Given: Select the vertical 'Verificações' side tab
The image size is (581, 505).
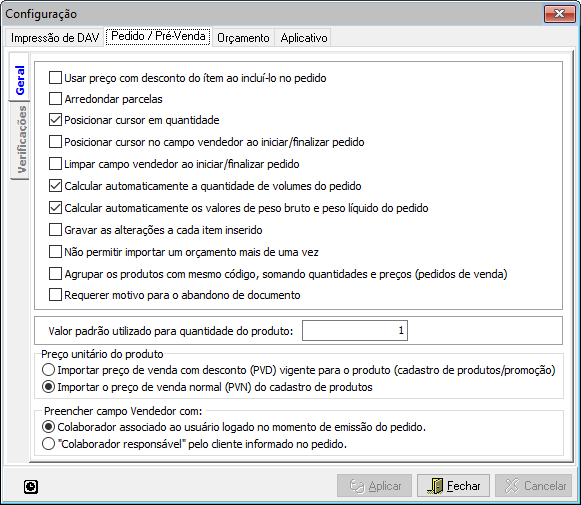Looking at the screenshot, I should point(20,140).
